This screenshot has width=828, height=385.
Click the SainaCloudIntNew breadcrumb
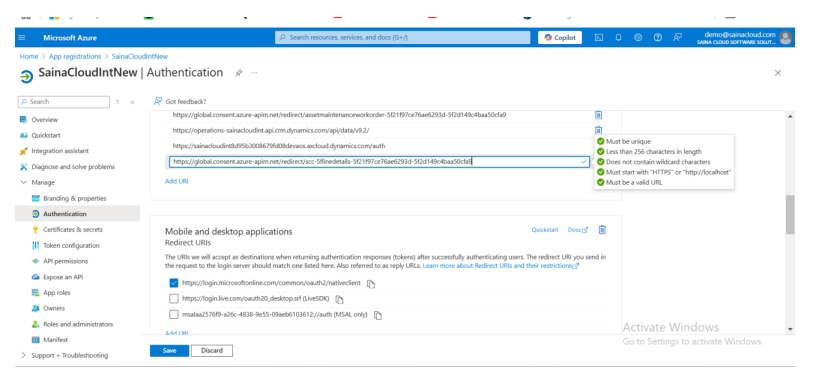(140, 57)
